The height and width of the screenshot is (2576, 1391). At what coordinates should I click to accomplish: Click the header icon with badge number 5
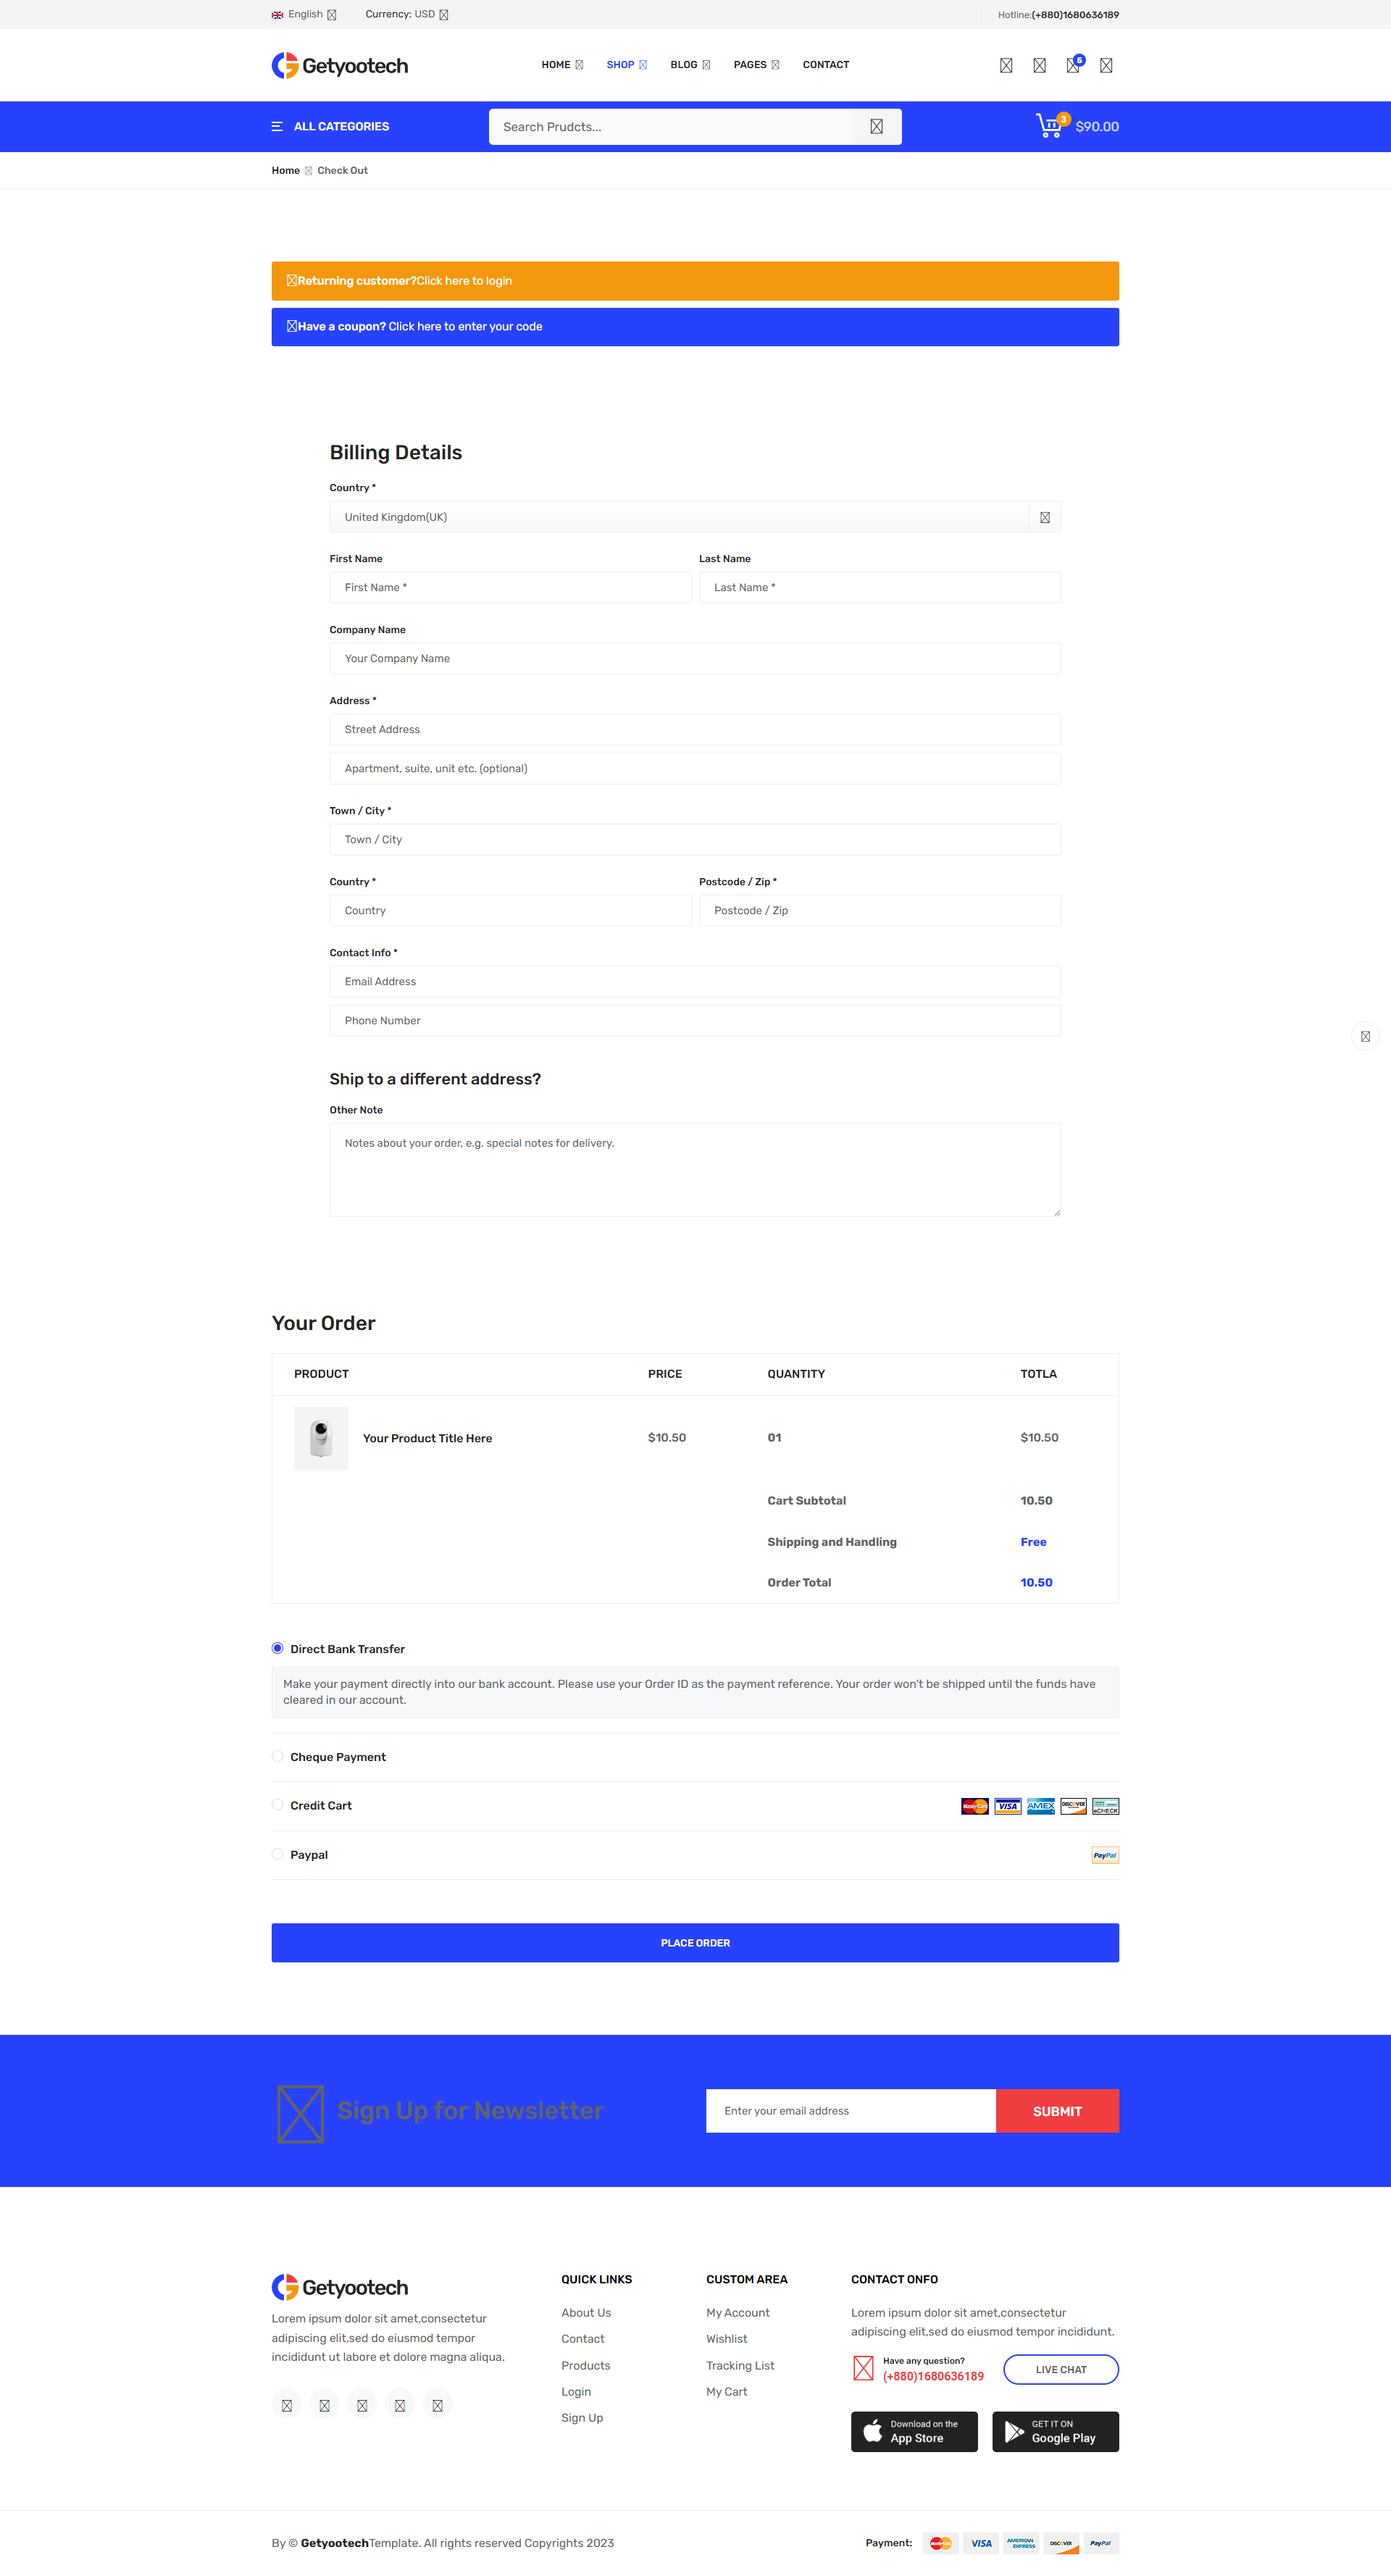tap(1072, 66)
